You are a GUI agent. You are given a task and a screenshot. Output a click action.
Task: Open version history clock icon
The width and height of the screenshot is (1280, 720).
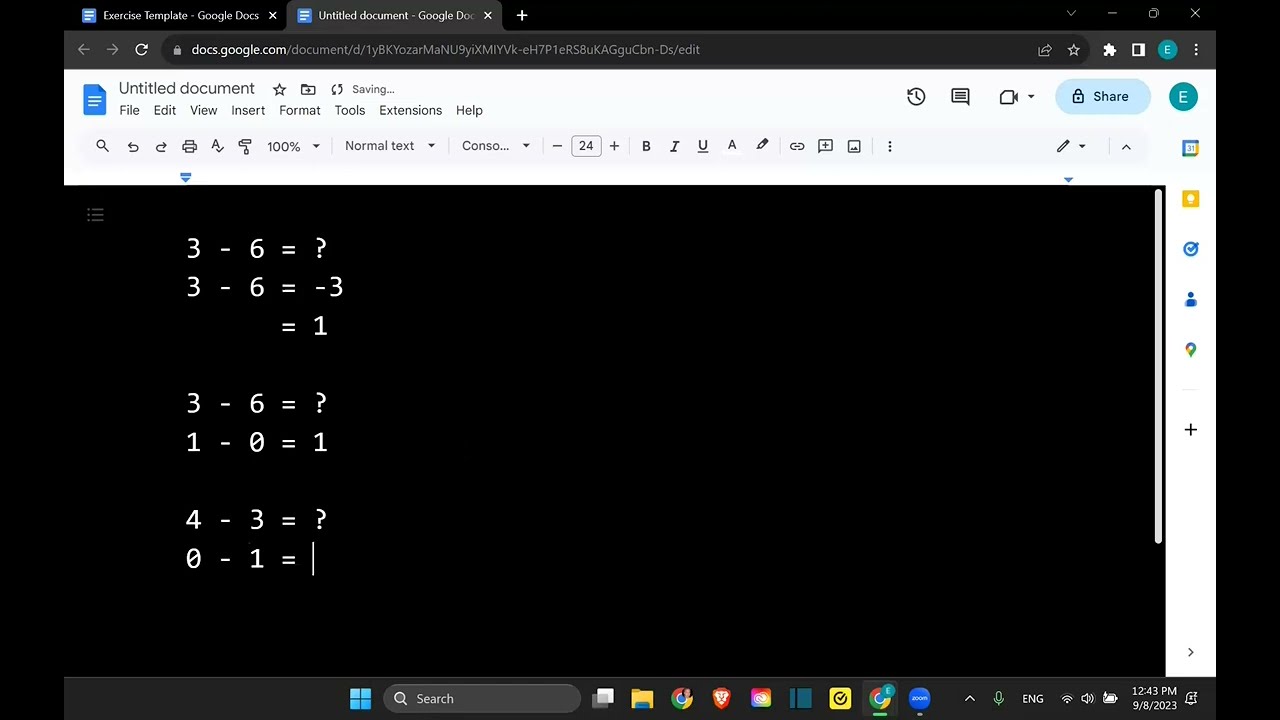pos(916,97)
